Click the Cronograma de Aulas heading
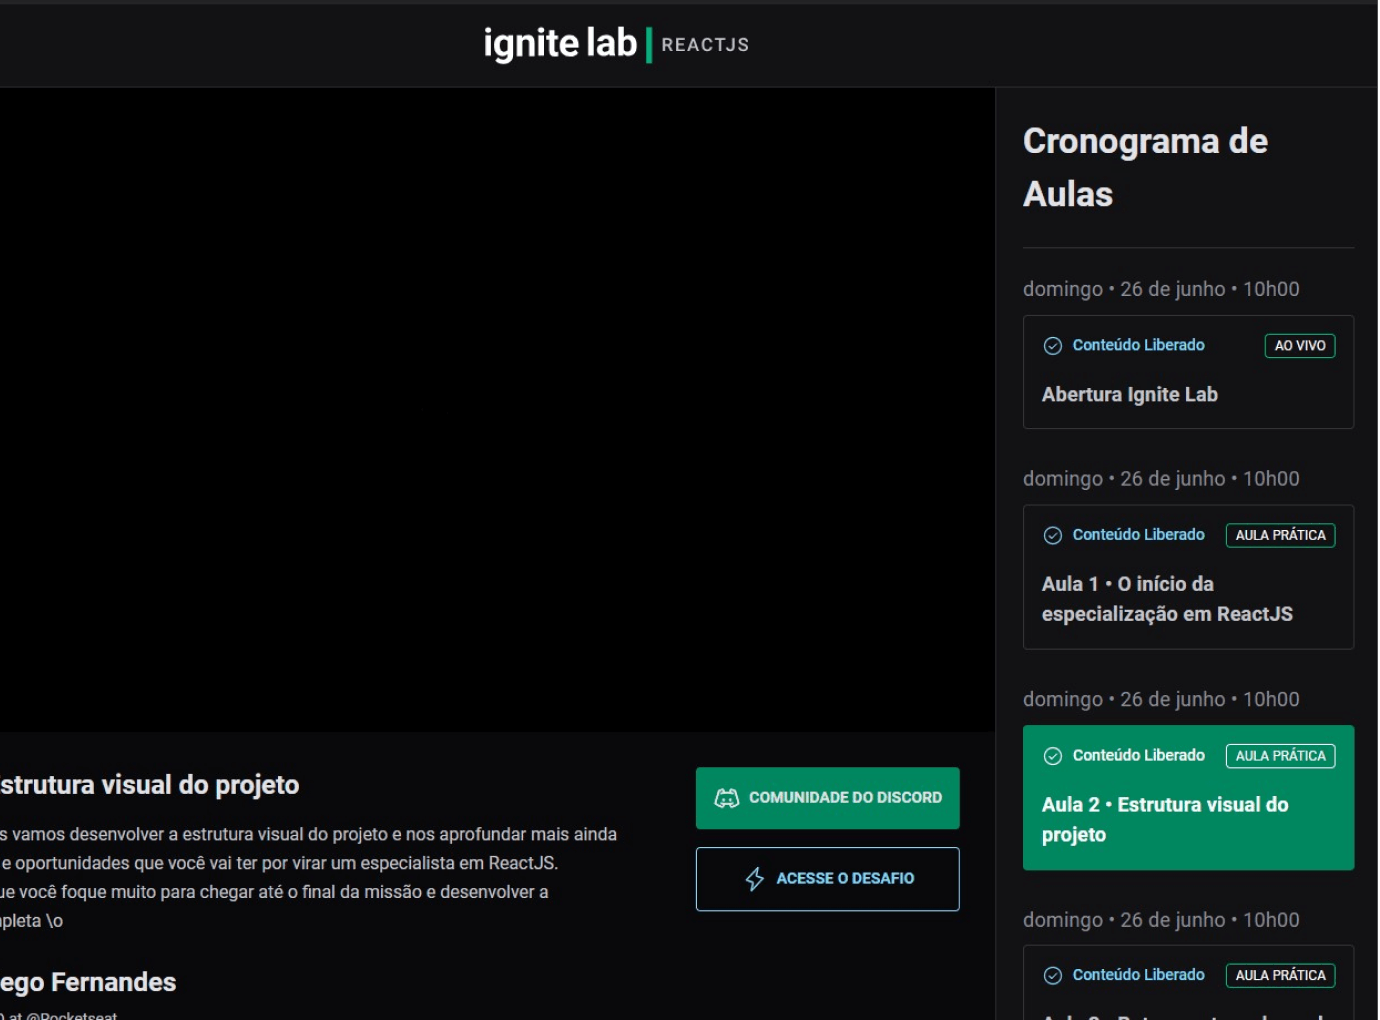Screen dimensions: 1380x1020 1145,167
